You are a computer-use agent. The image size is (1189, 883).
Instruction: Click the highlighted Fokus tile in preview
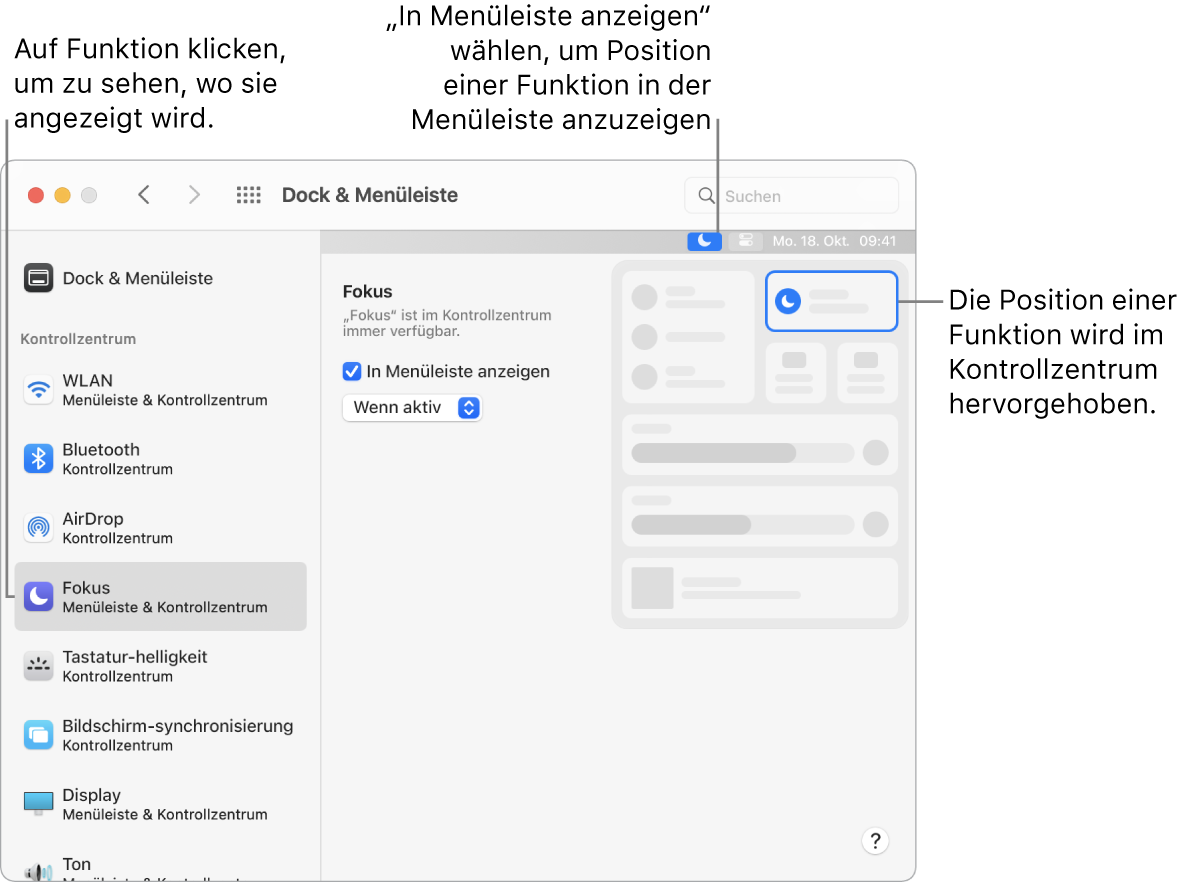tap(831, 300)
